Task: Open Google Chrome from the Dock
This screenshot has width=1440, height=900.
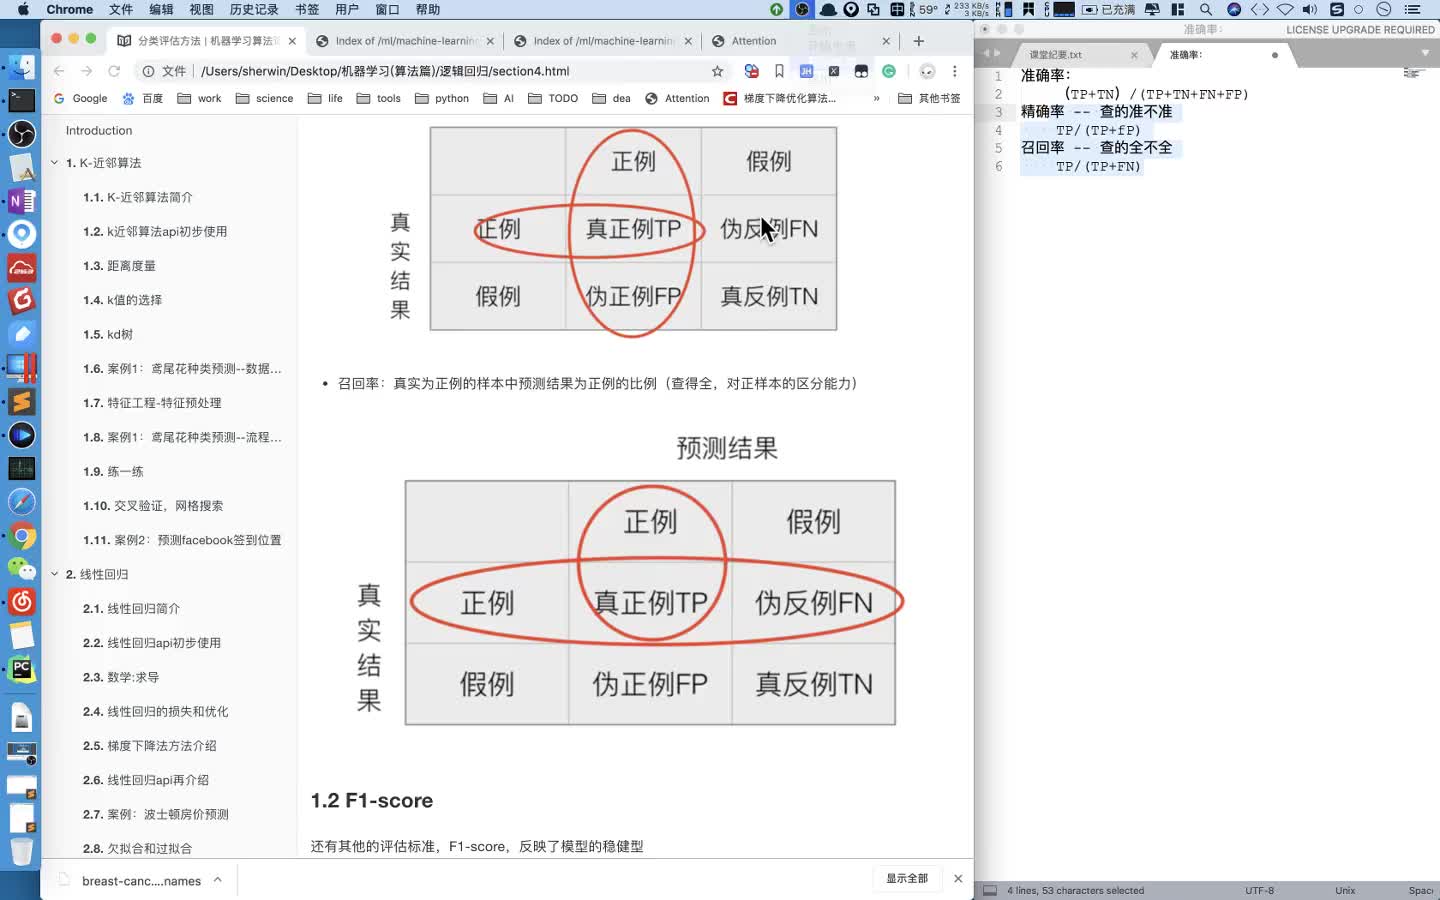Action: coord(21,536)
